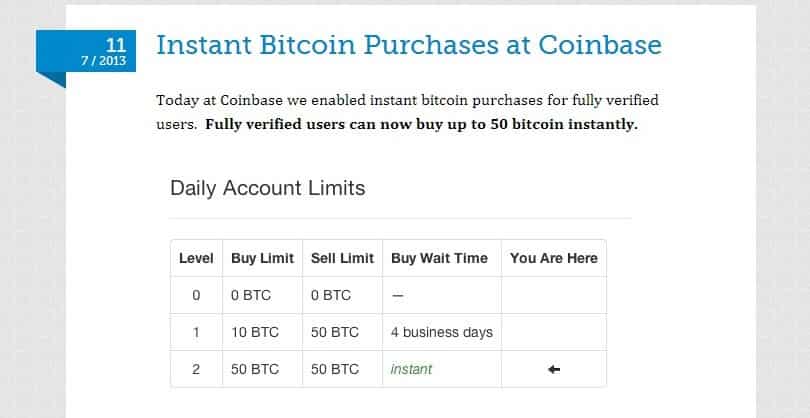Select the Buy Limit column header
This screenshot has width=810, height=418.
tap(262, 258)
